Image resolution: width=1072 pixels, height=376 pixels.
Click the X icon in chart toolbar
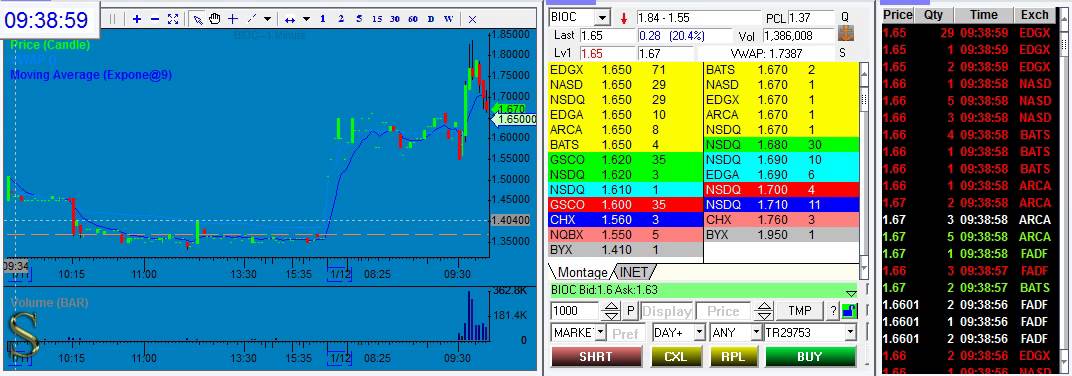point(472,19)
